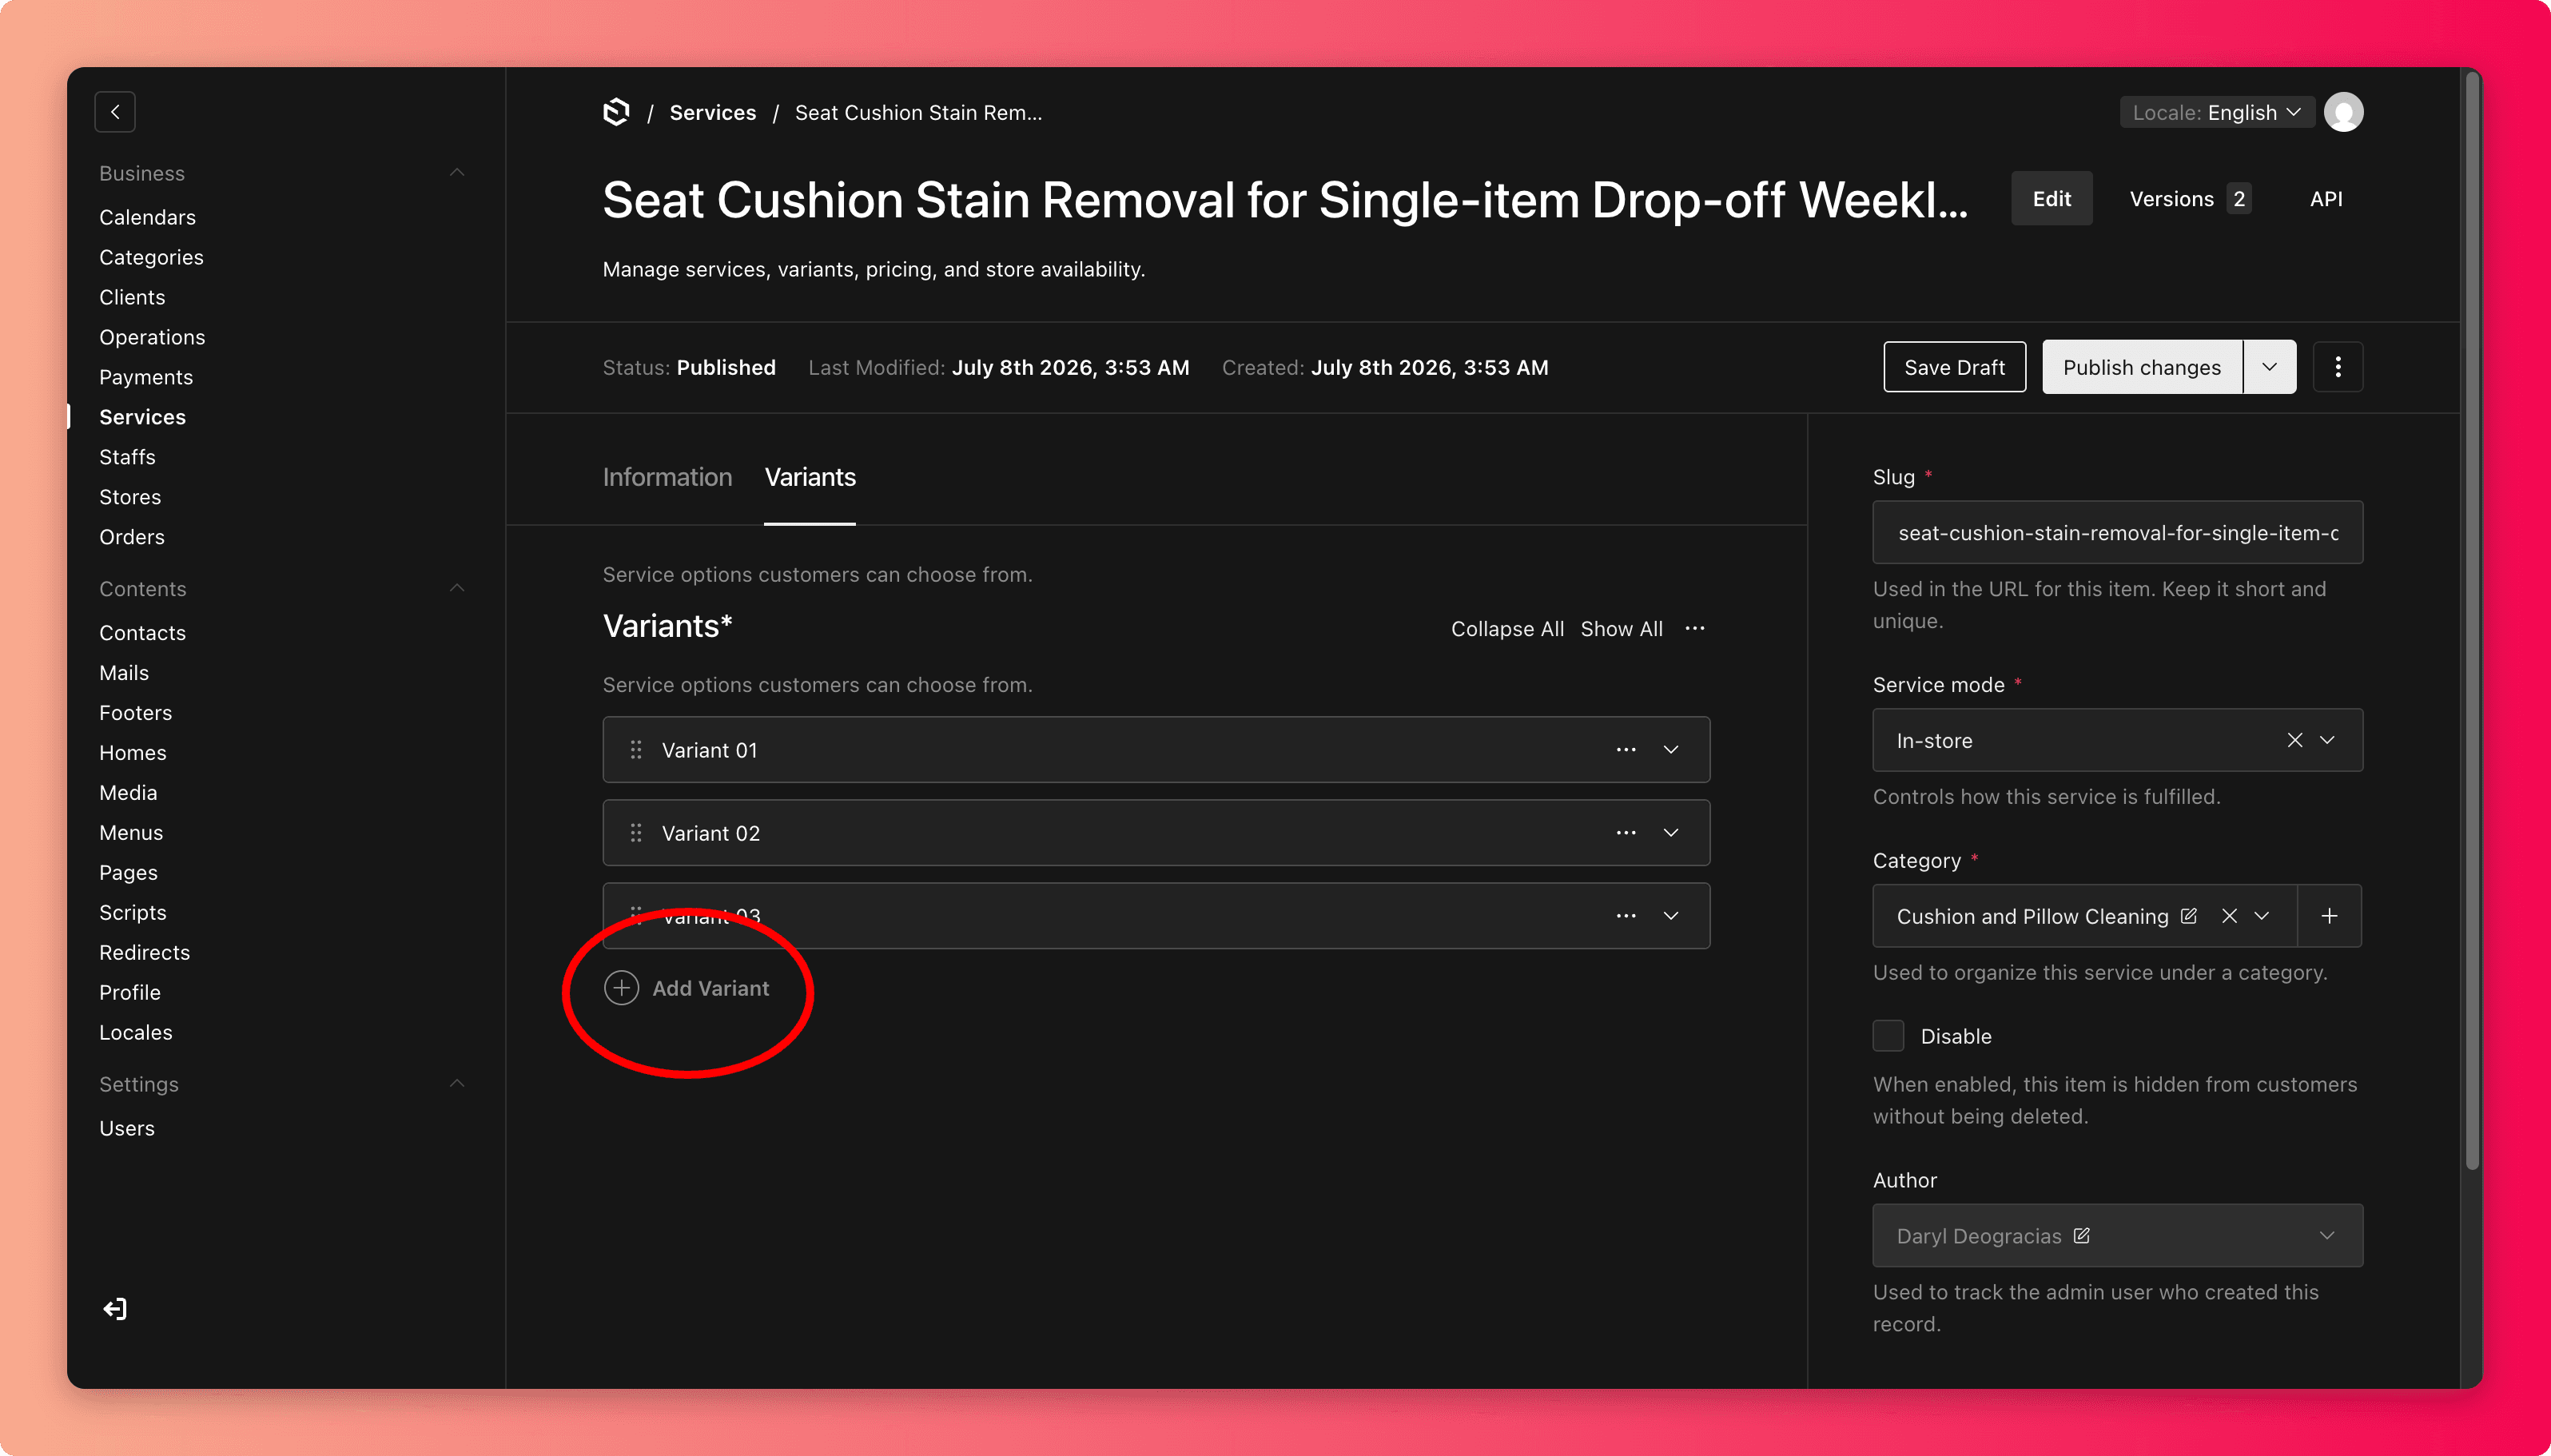Click the plus icon for Add Variant
2551x1456 pixels.
pos(621,988)
